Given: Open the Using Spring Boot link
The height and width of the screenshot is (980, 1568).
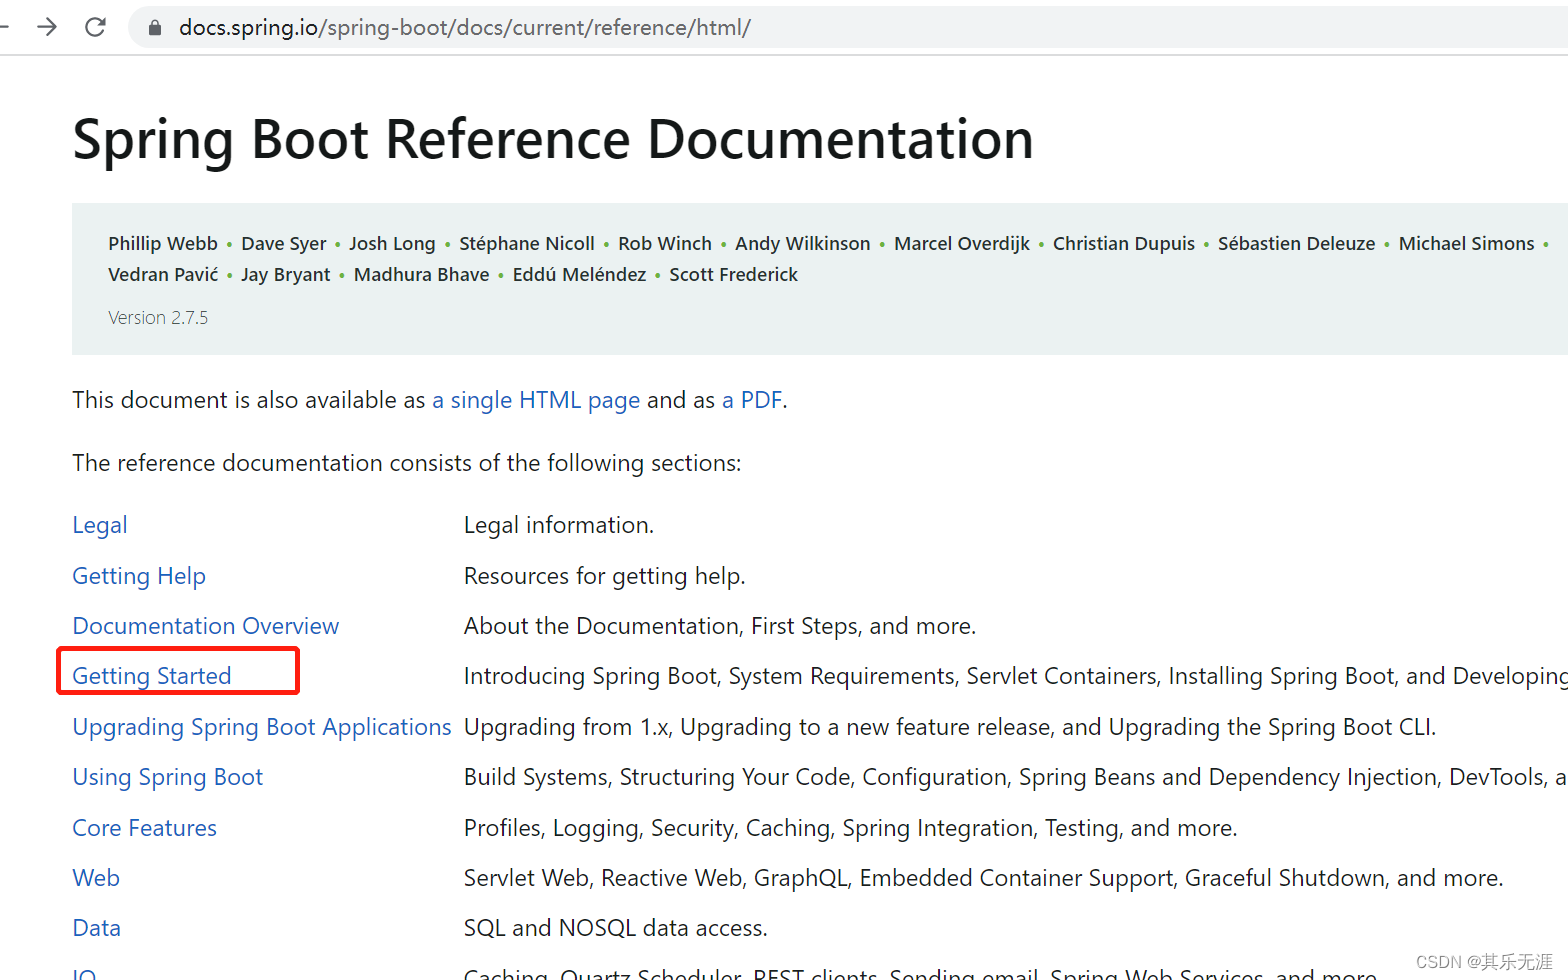Looking at the screenshot, I should pos(168,777).
